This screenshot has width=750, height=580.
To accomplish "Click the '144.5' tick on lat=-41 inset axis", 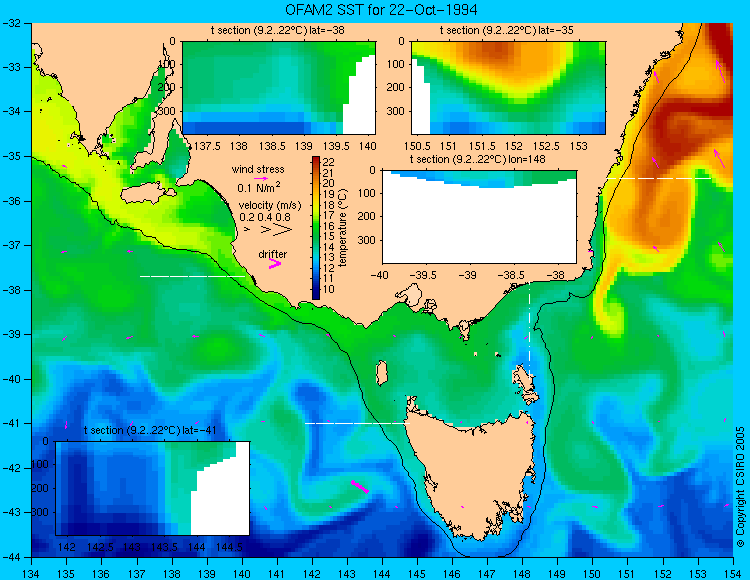I will pos(229,547).
